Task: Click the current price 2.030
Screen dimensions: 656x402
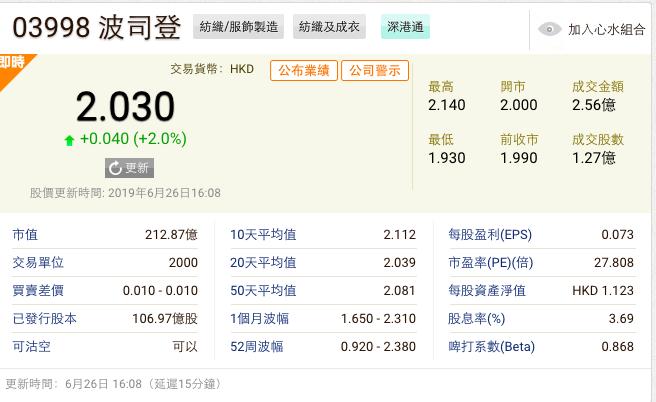Action: [125, 107]
